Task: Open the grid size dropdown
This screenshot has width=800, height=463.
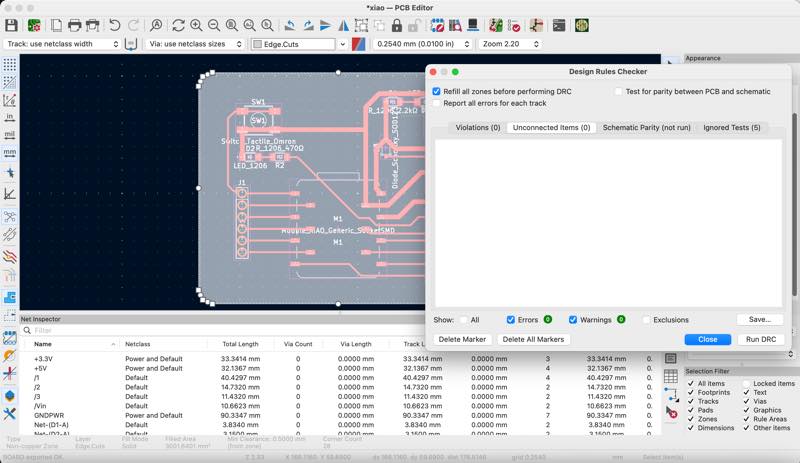Action: point(422,44)
